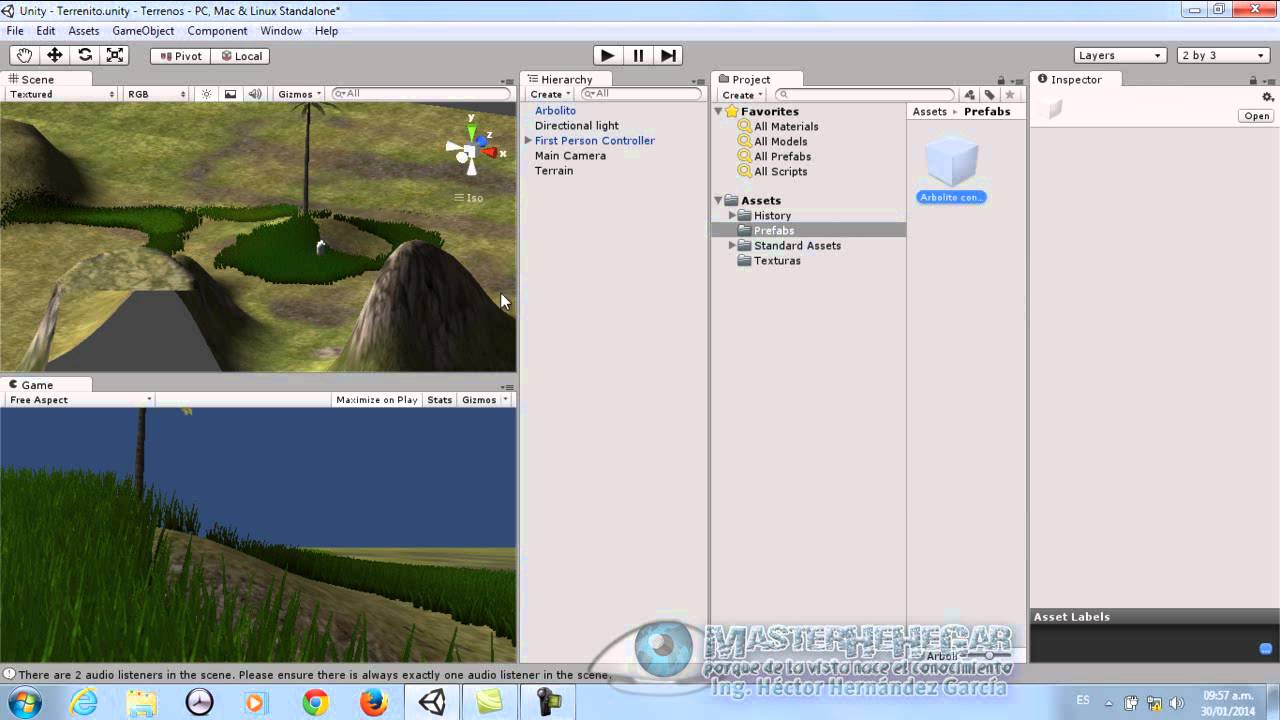Viewport: 1280px width, 720px height.
Task: Select the Move (translate) tool
Action: tap(55, 56)
